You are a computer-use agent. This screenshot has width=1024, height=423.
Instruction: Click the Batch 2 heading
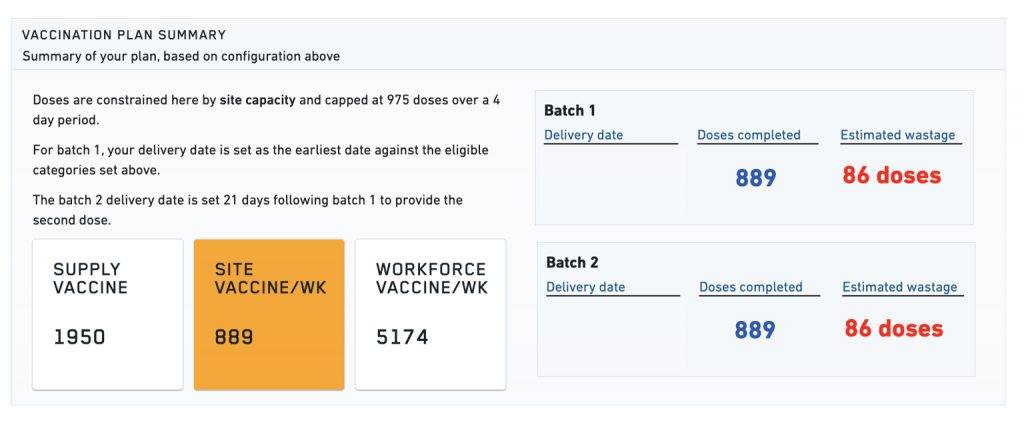(572, 262)
